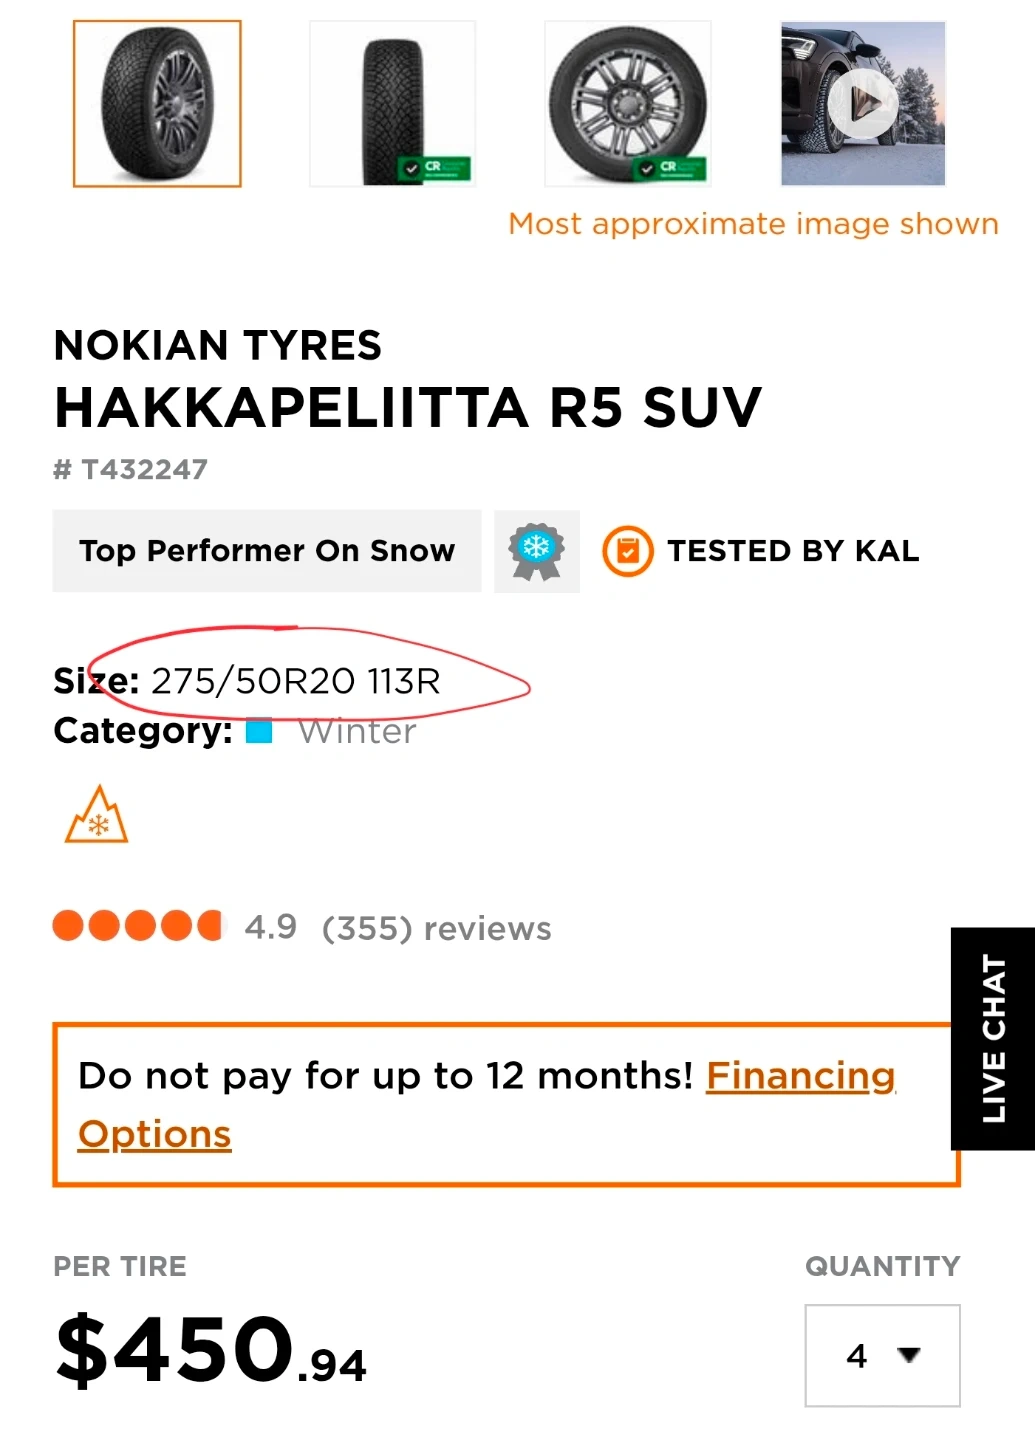Click the mountain snowflake winter symbol

97,816
